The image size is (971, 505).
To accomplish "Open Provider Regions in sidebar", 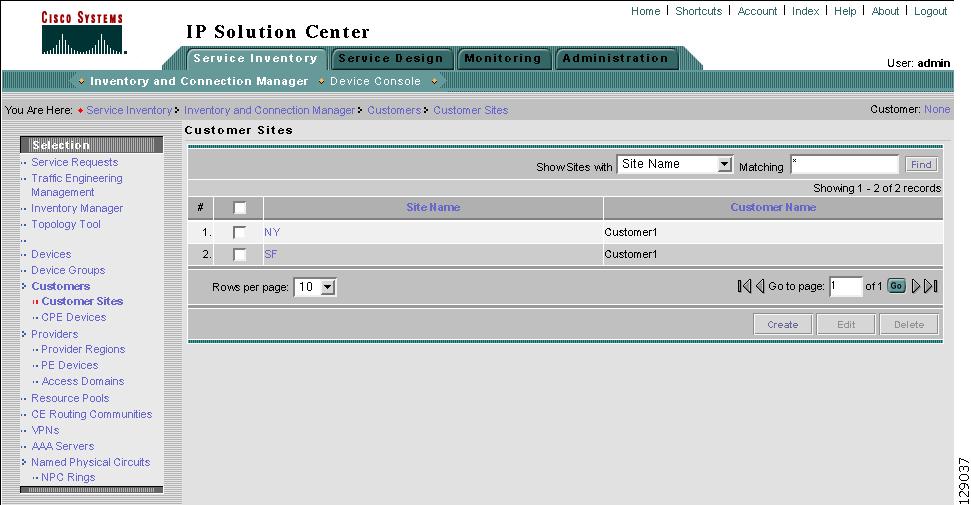I will click(83, 349).
